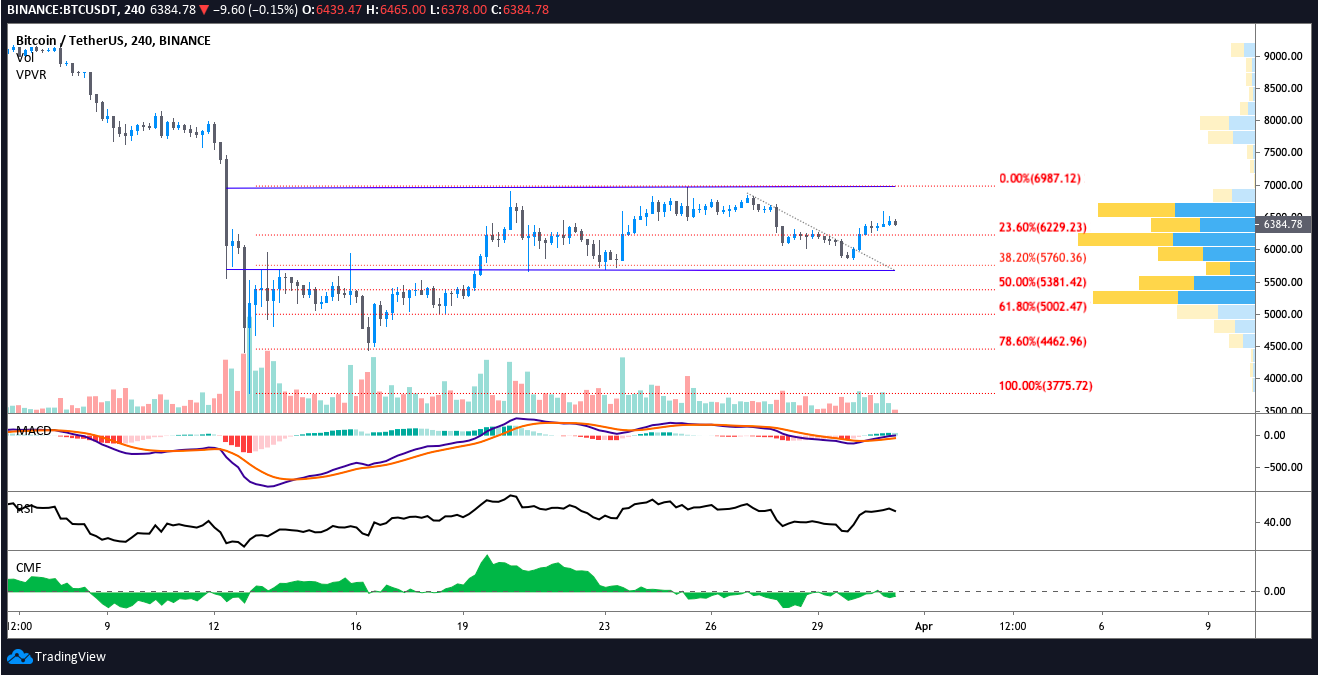
Task: Click the 38.20%(5760.36) Fibonacci label
Action: coord(1043,257)
